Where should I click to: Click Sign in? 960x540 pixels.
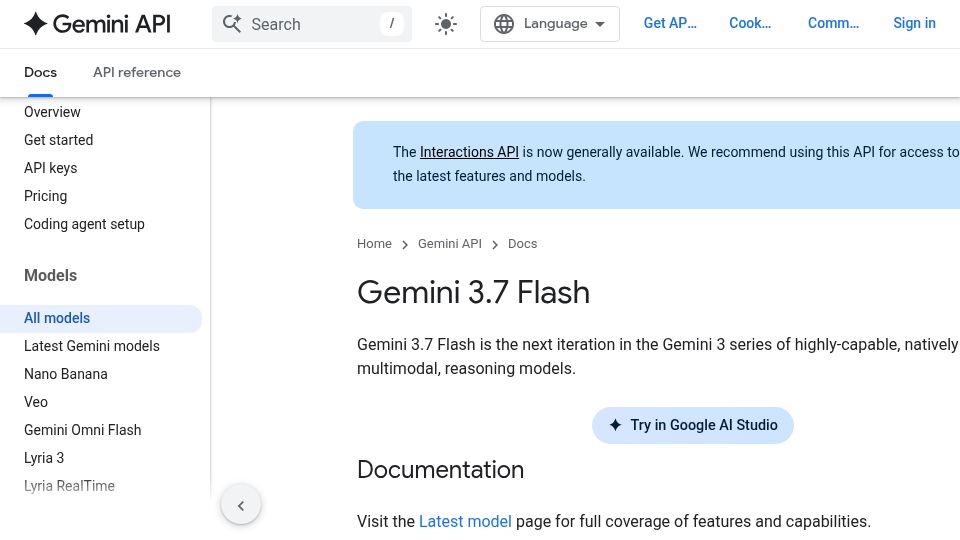[914, 23]
